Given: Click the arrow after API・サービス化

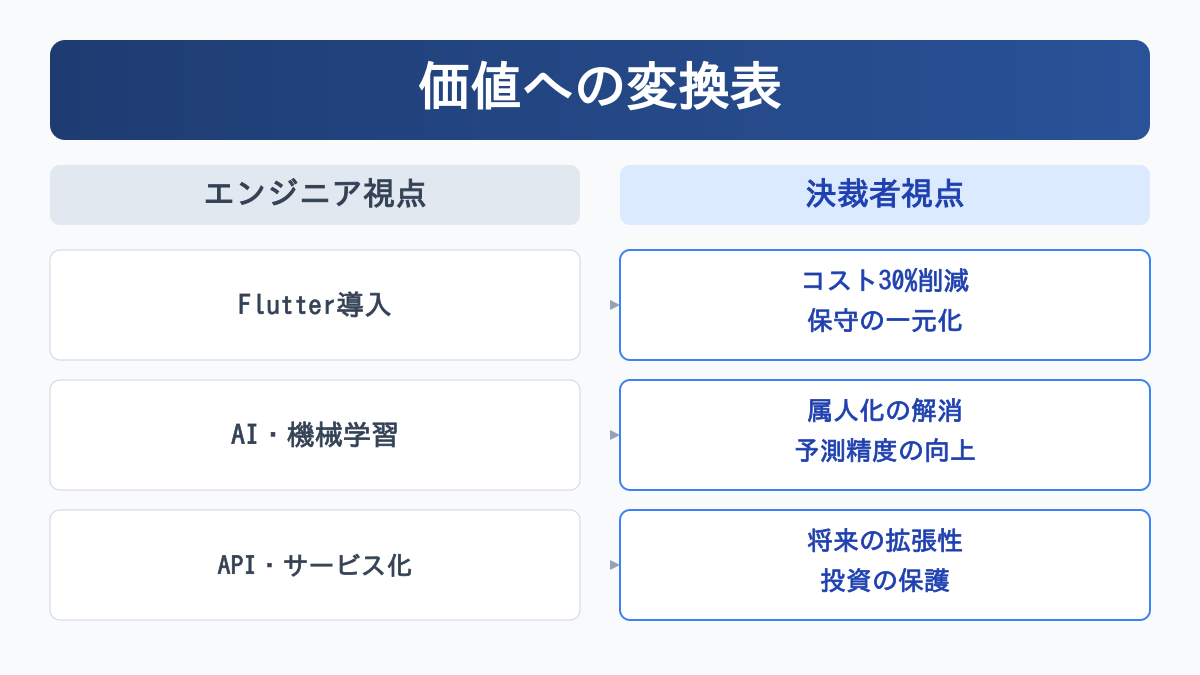Looking at the screenshot, I should point(614,565).
